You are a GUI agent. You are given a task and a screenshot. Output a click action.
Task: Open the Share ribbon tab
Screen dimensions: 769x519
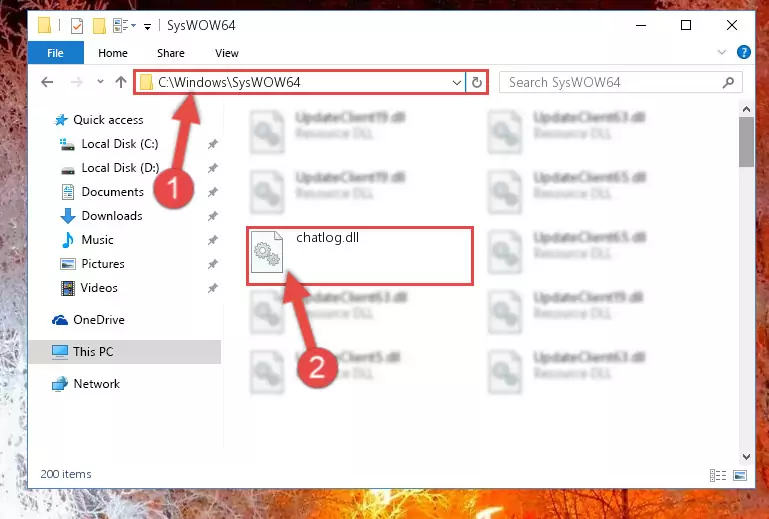[x=171, y=53]
